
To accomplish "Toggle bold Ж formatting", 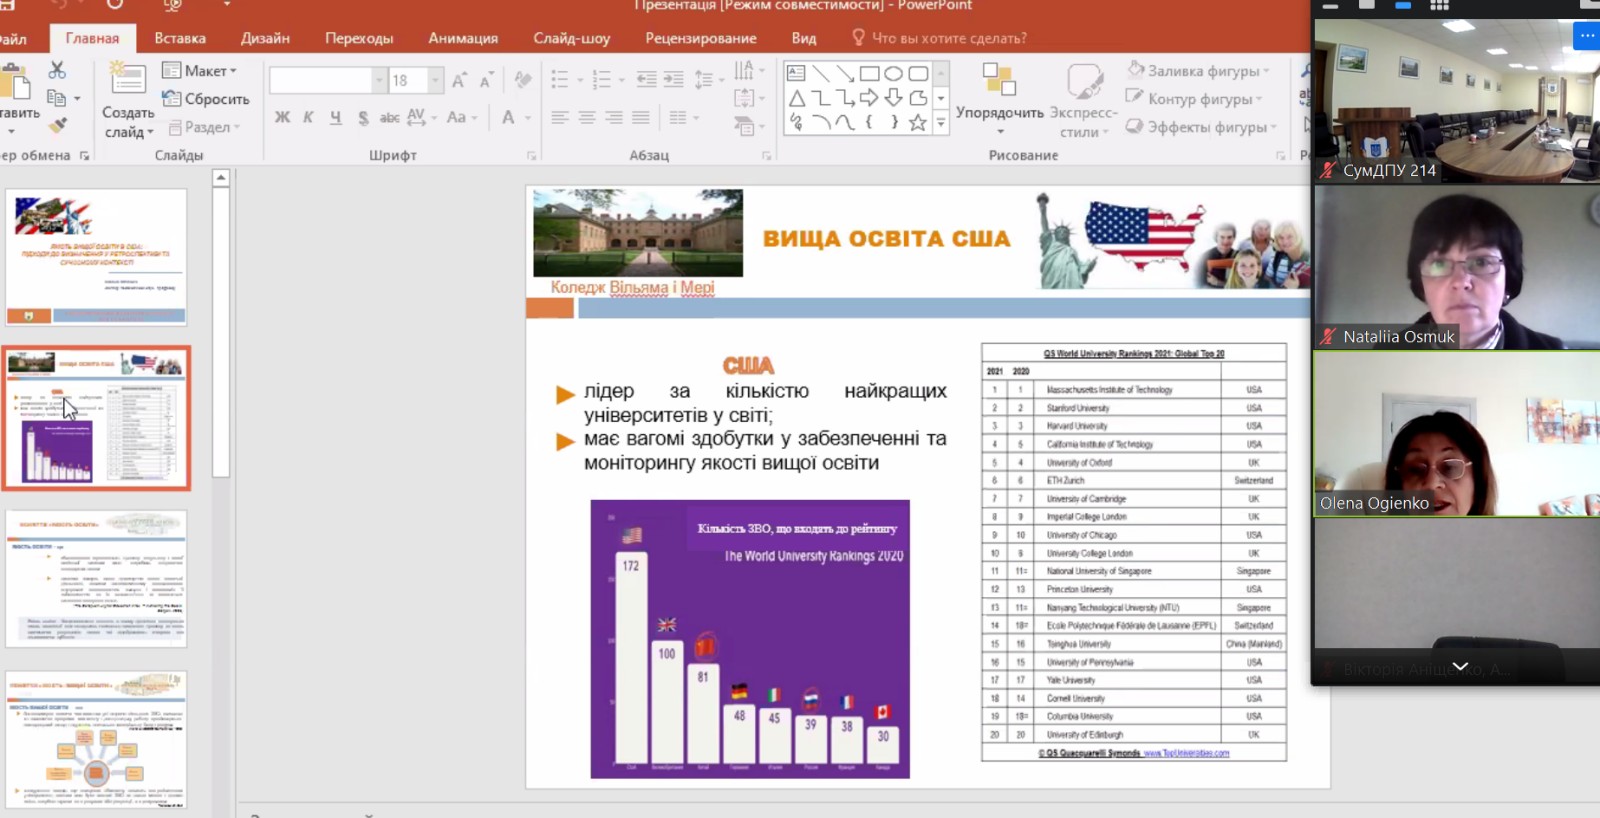I will 282,118.
